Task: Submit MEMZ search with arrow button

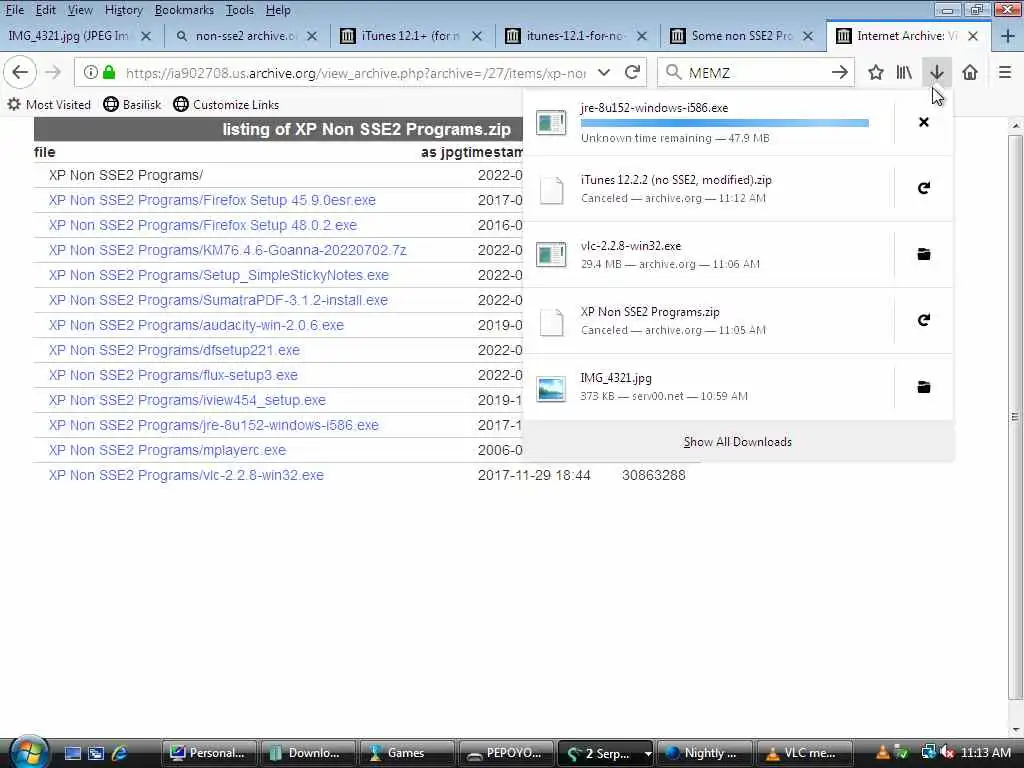Action: [840, 72]
